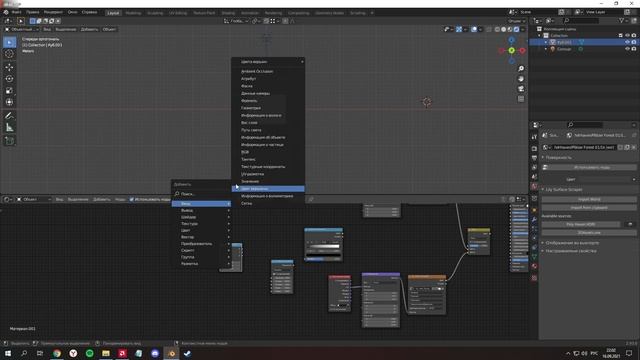The height and width of the screenshot is (360, 640).
Task: Hide Куб.001 object using eye icon
Action: [x=627, y=42]
